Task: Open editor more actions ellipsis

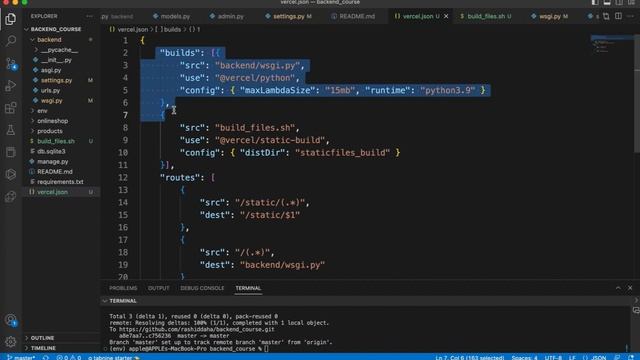Action: point(631,16)
